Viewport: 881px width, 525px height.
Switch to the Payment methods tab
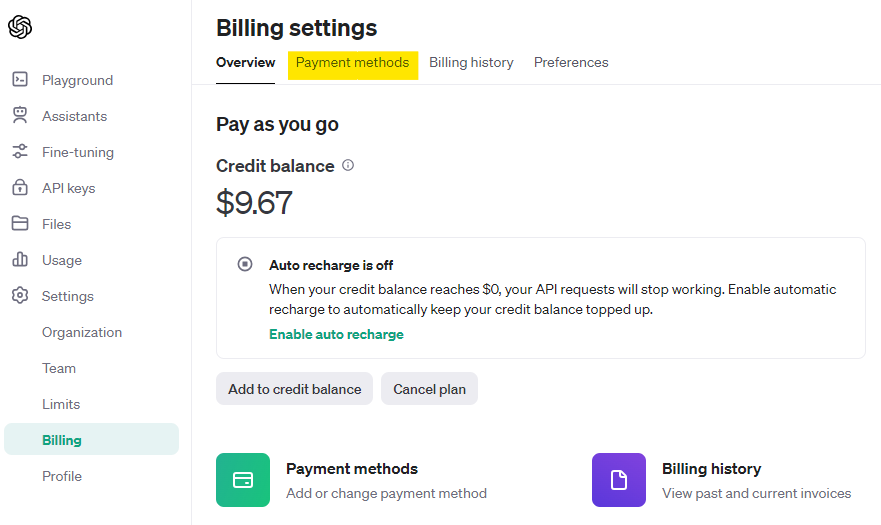pyautogui.click(x=352, y=63)
